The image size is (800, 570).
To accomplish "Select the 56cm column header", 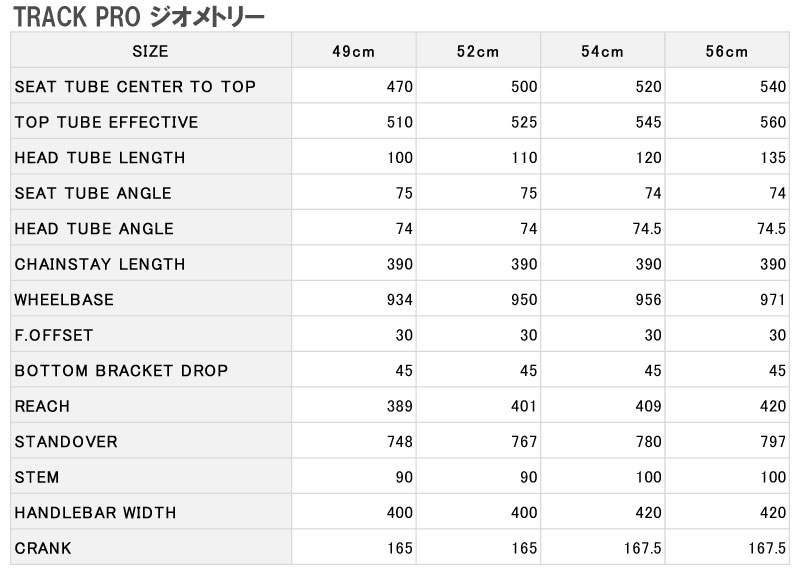I will (727, 51).
